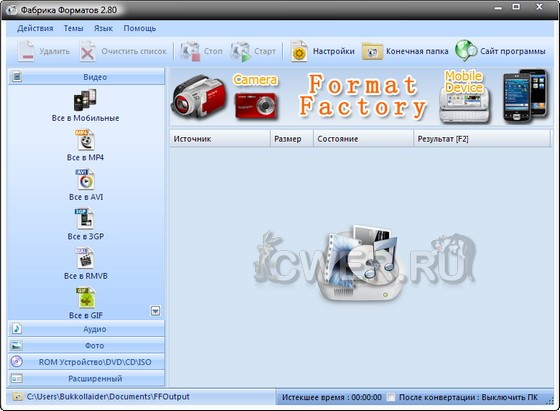Screen dimensions: 560x411
Task: Close the Фабрика Форматов window
Action: pyautogui.click(x=539, y=6)
